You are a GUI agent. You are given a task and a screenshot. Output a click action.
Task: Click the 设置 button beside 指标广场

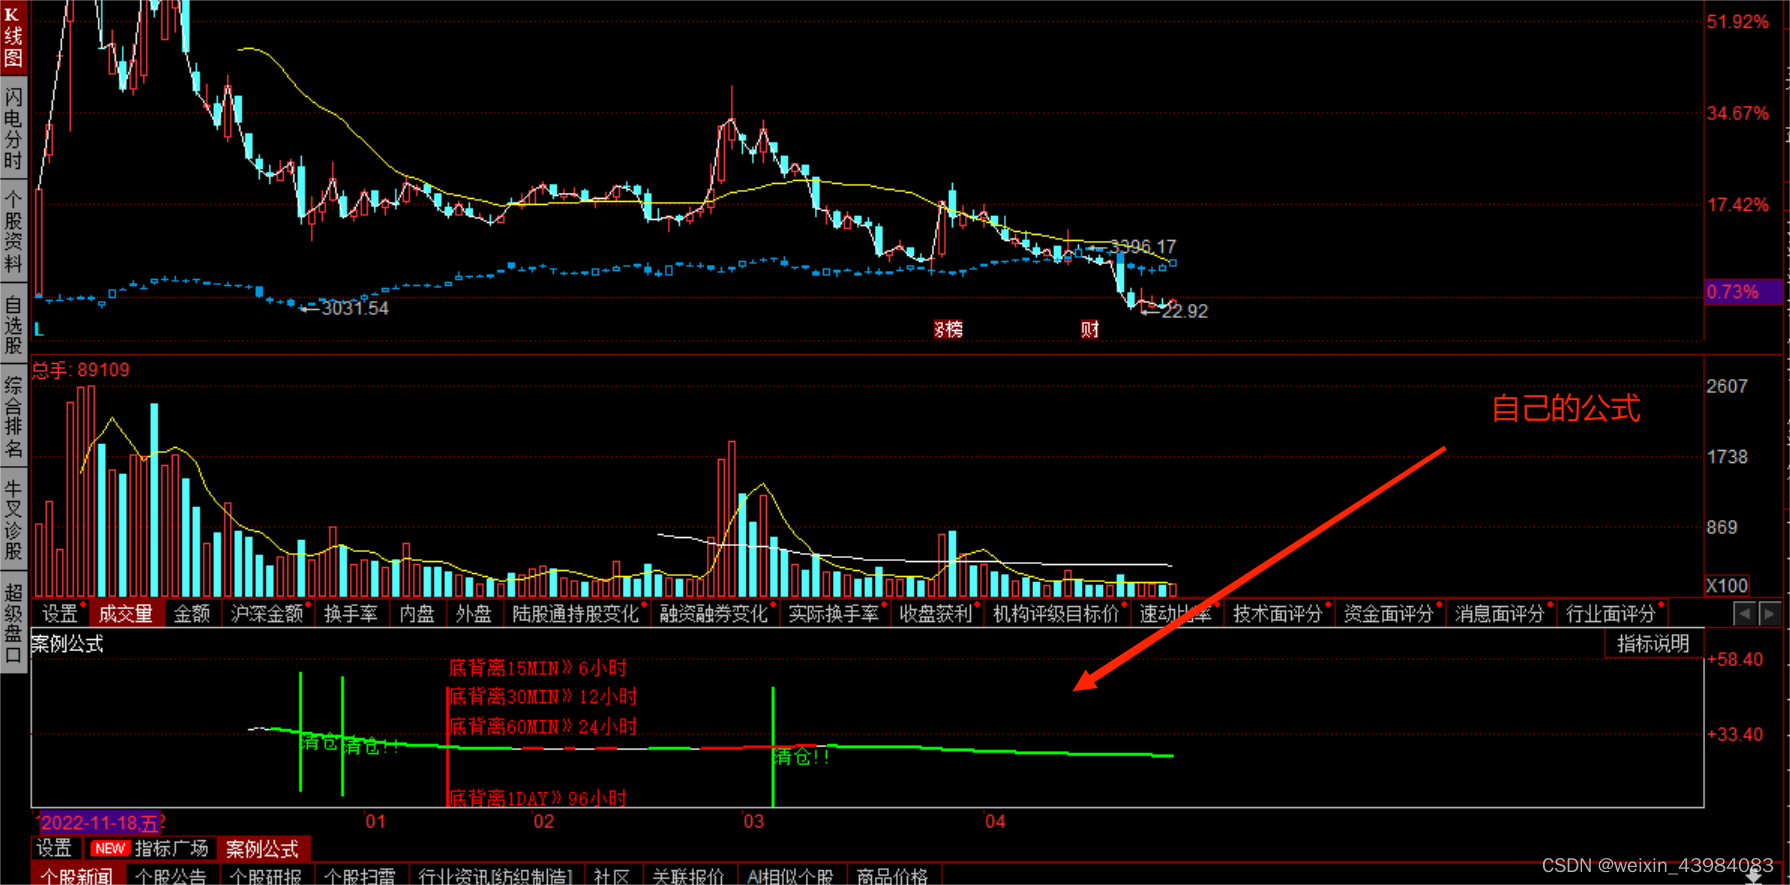54,849
